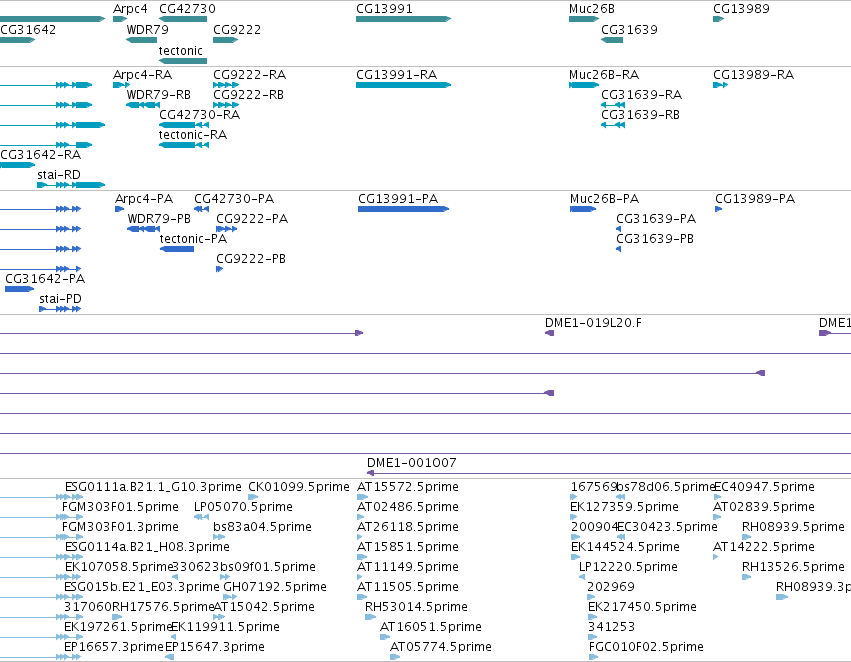Click the LP12220.5prime EST label
The height and width of the screenshot is (662, 851).
point(628,568)
